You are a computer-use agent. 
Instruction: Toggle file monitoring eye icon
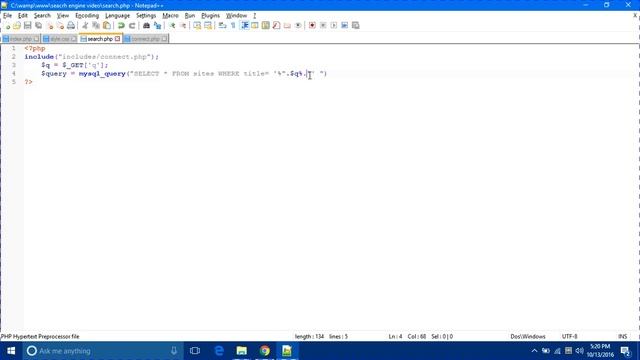(298, 26)
